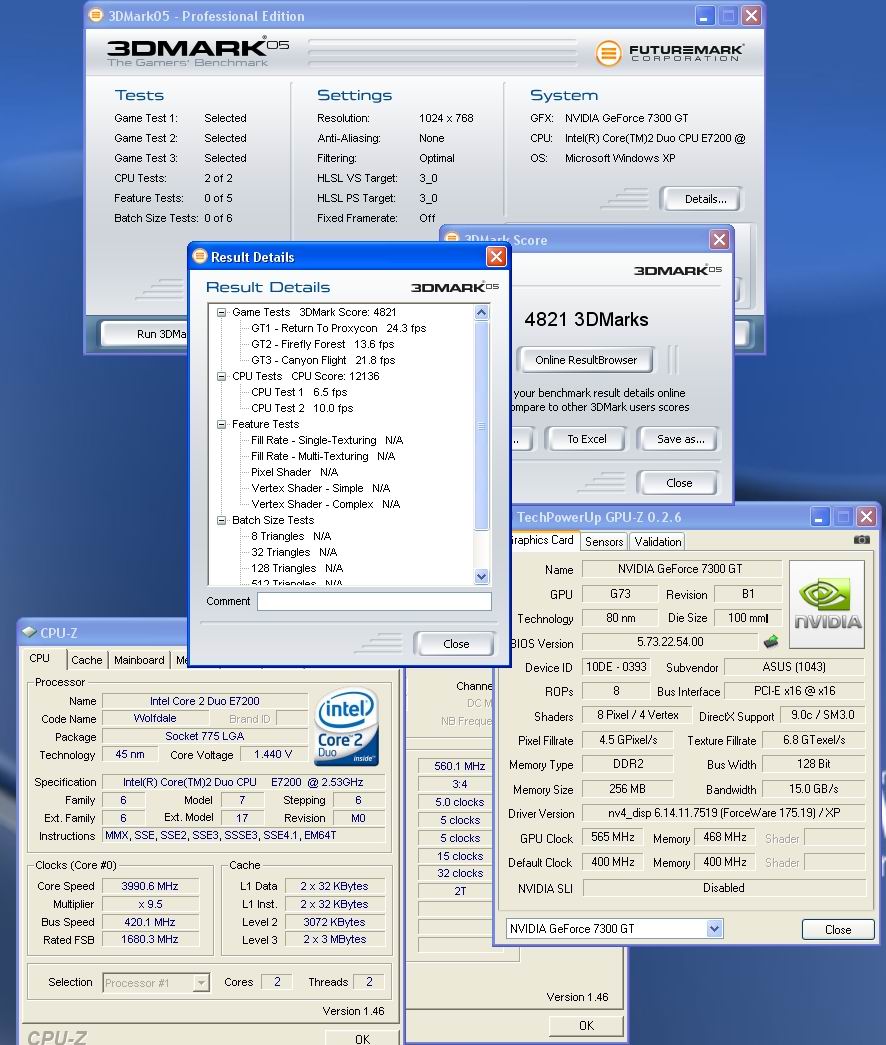The height and width of the screenshot is (1045, 886).
Task: Click the To Excel button
Action: [x=586, y=439]
